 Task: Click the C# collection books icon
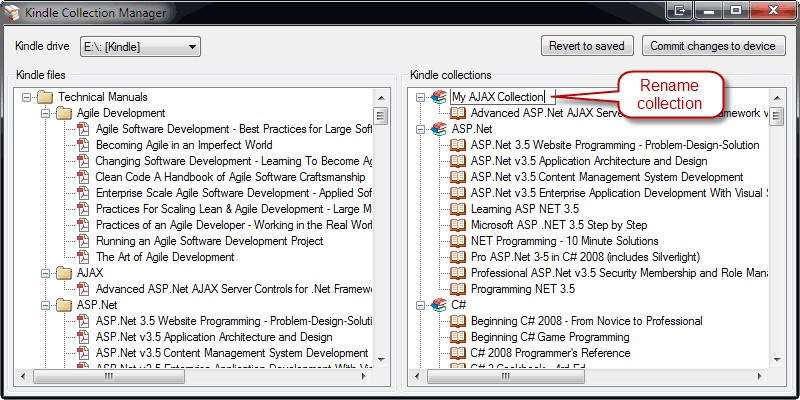pos(439,305)
